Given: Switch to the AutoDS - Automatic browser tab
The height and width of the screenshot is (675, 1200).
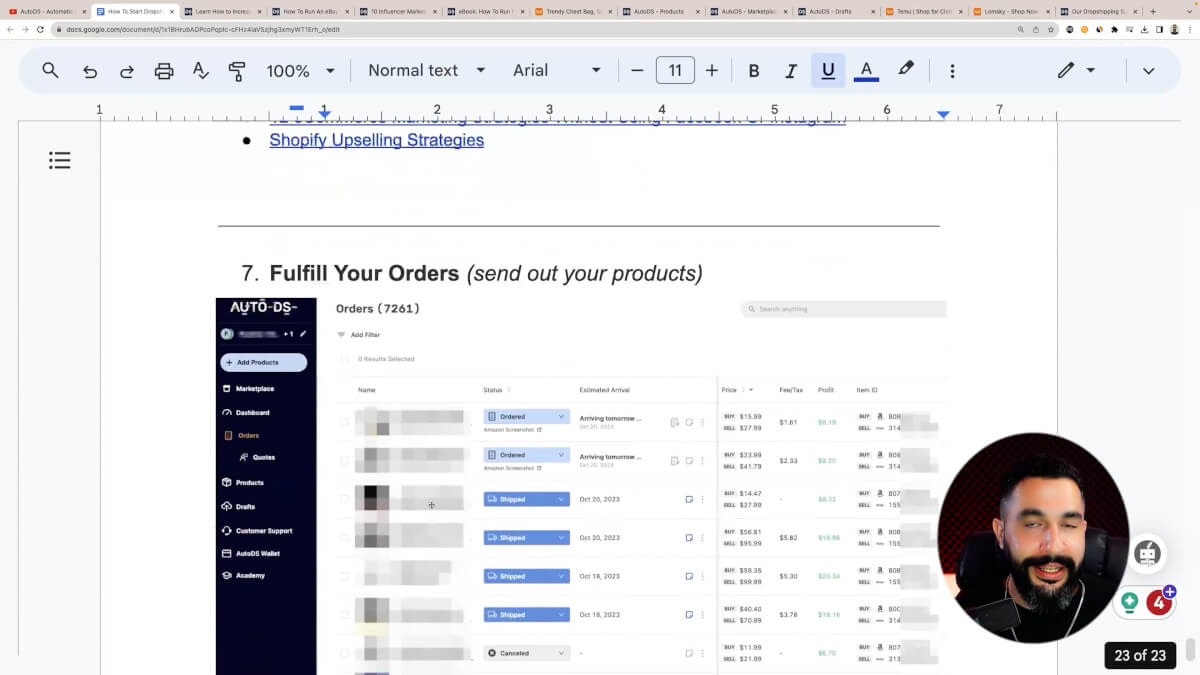Looking at the screenshot, I should pyautogui.click(x=46, y=12).
